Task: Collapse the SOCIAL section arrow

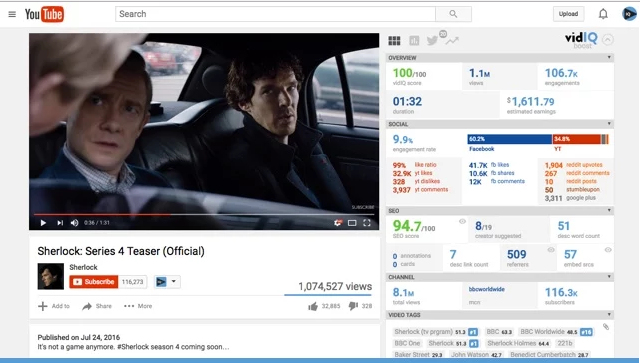Action: (x=609, y=123)
